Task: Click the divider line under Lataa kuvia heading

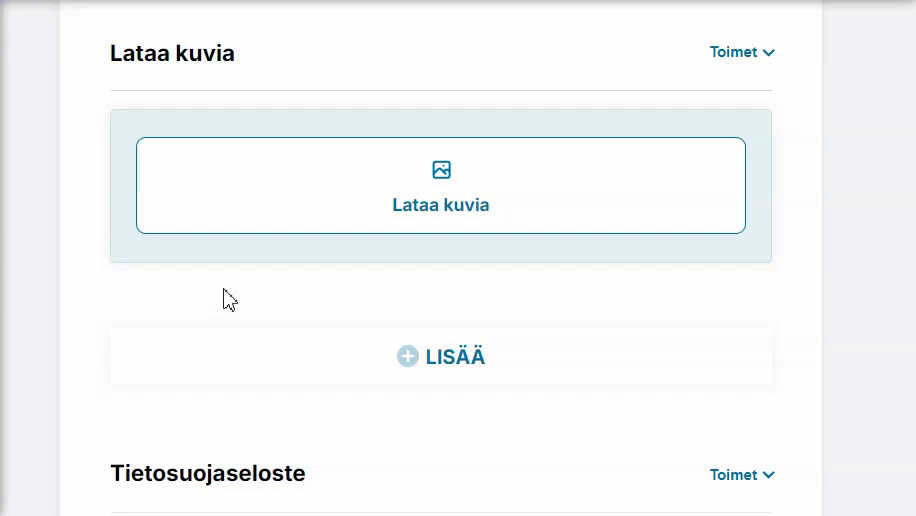Action: coord(440,91)
